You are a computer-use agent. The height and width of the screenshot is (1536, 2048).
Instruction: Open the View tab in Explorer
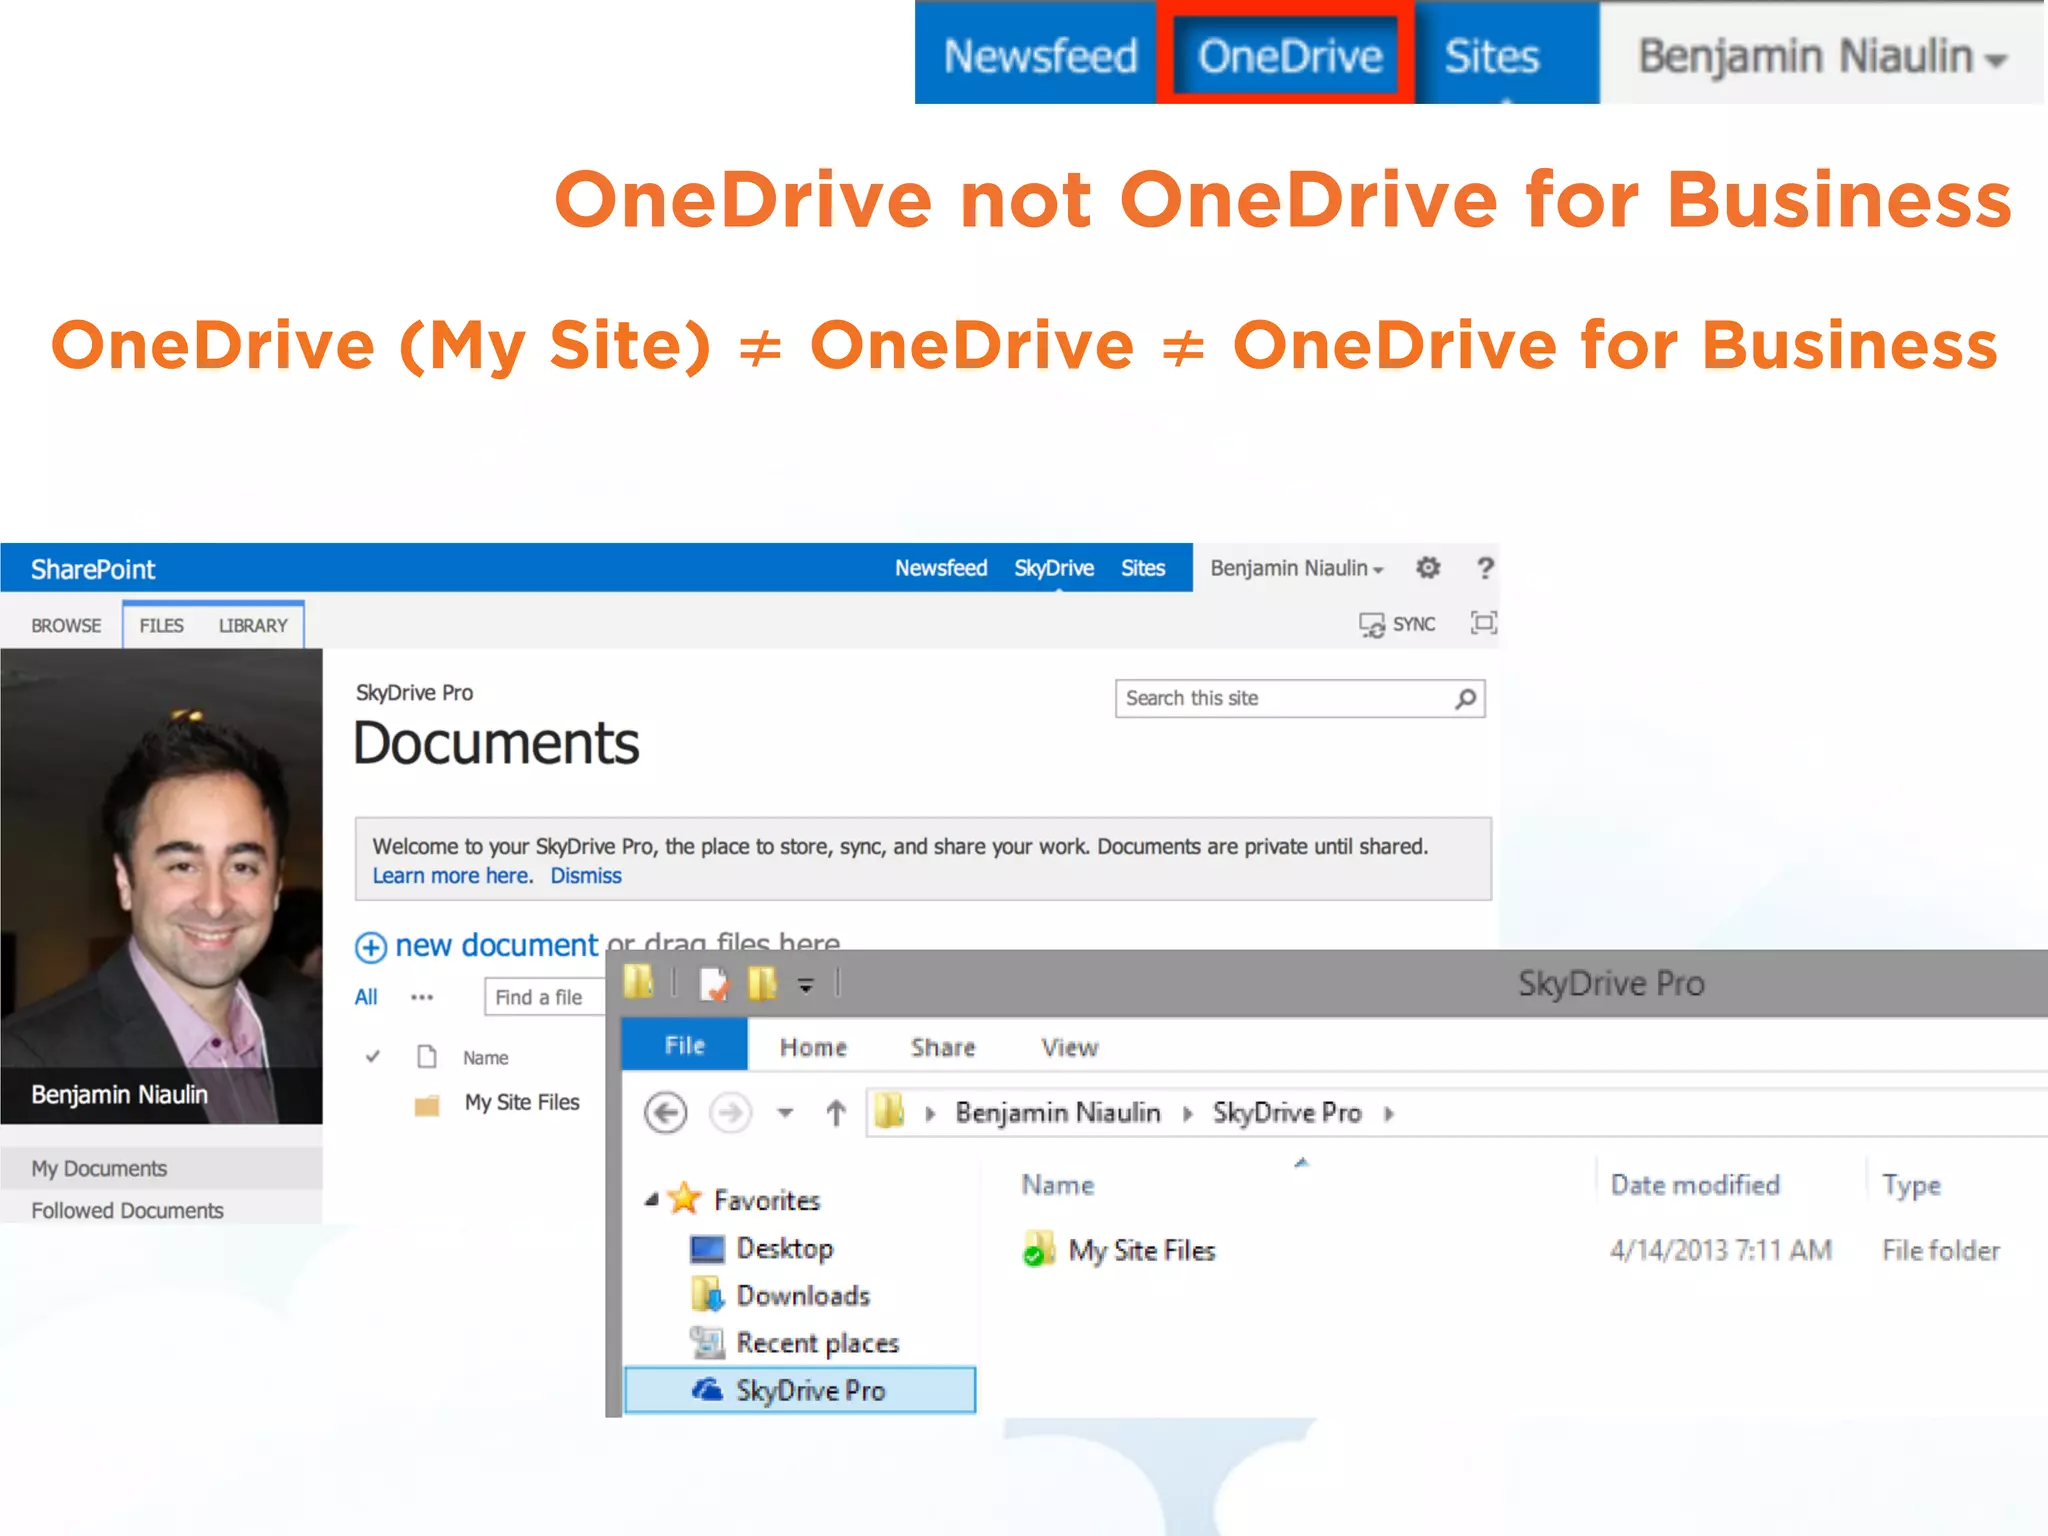tap(1069, 1047)
